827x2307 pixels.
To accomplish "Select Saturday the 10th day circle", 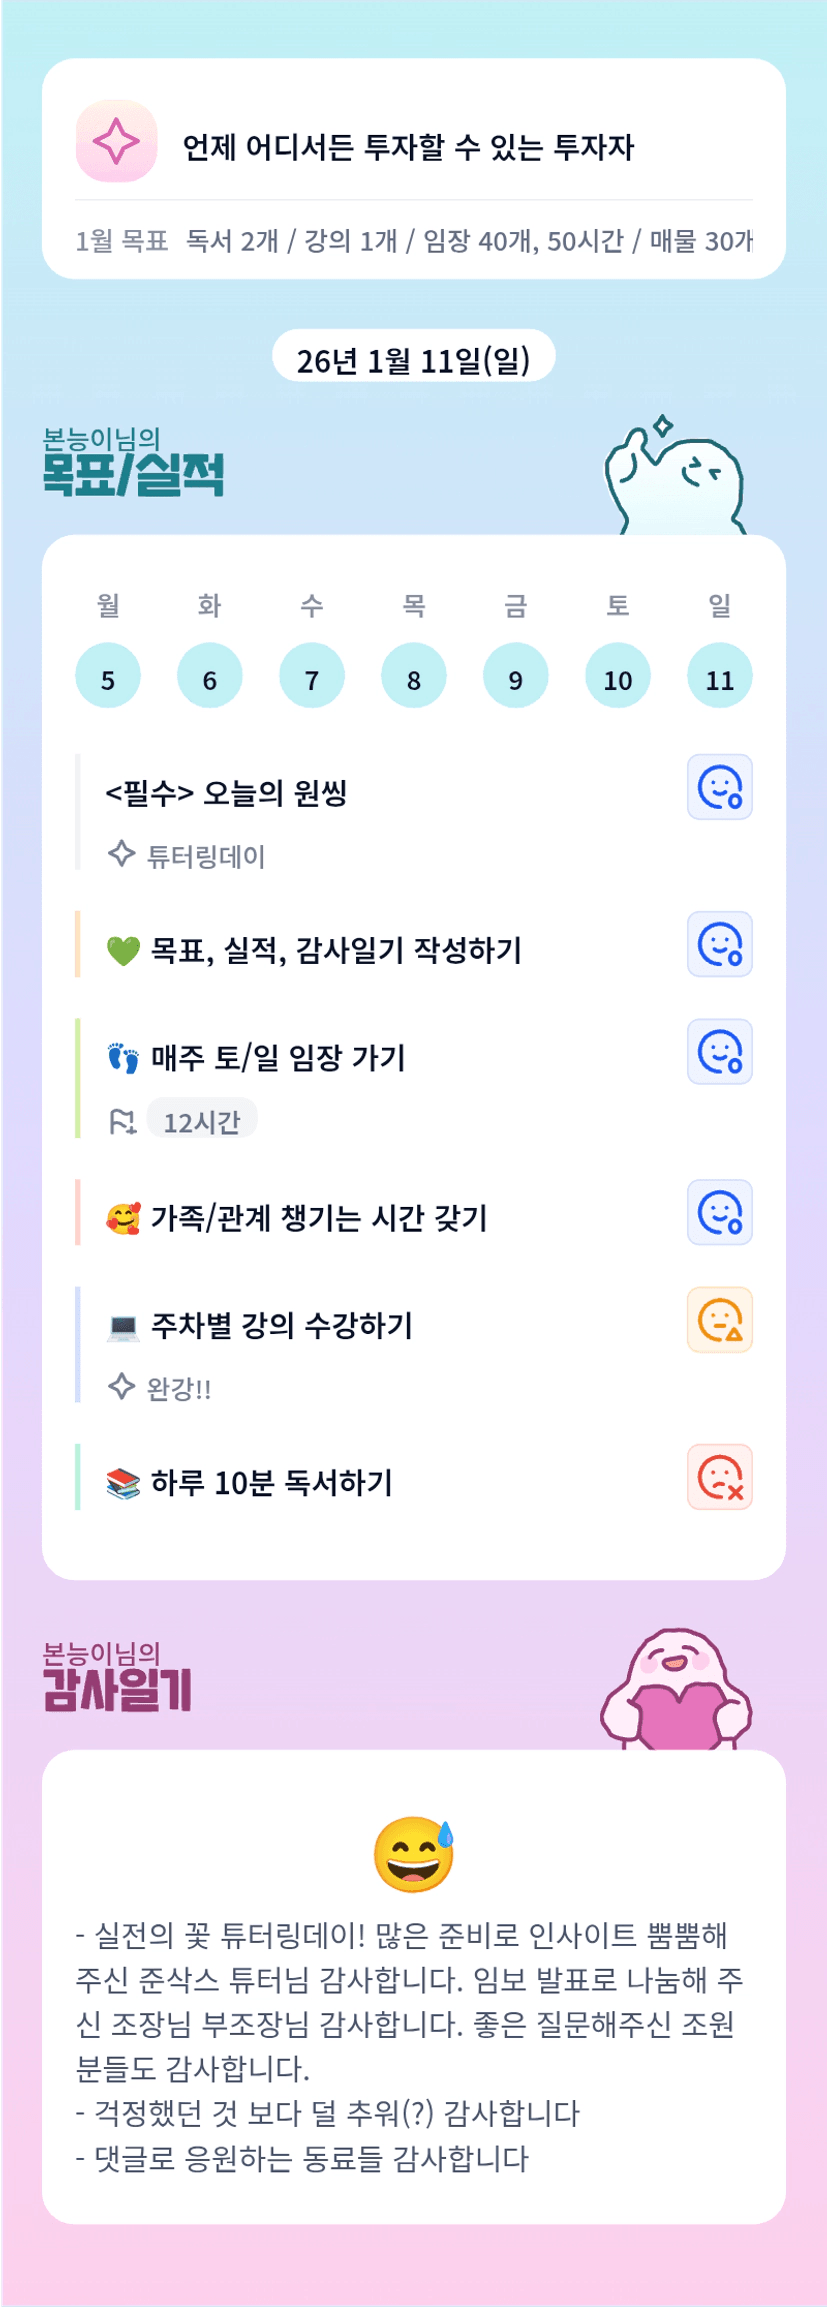I will click(617, 676).
